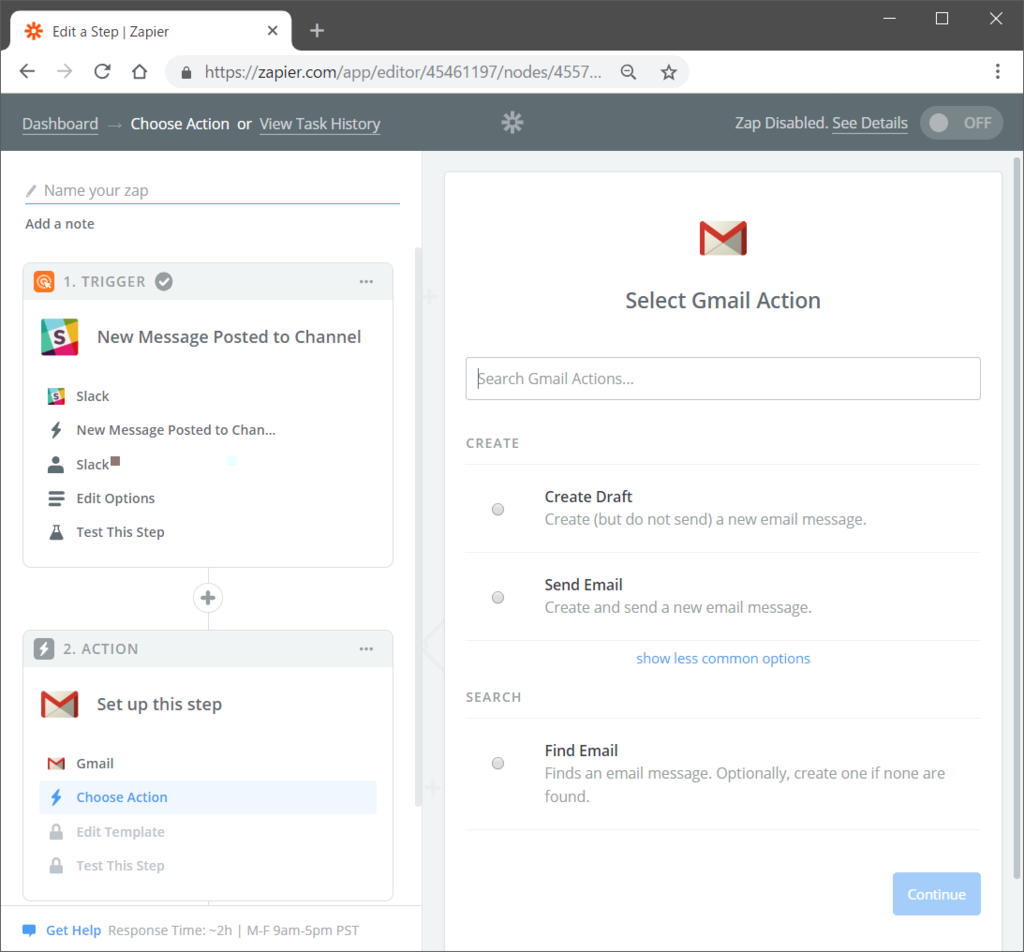The width and height of the screenshot is (1024, 952).
Task: Click the large Slack logo in trigger
Action: 59,337
